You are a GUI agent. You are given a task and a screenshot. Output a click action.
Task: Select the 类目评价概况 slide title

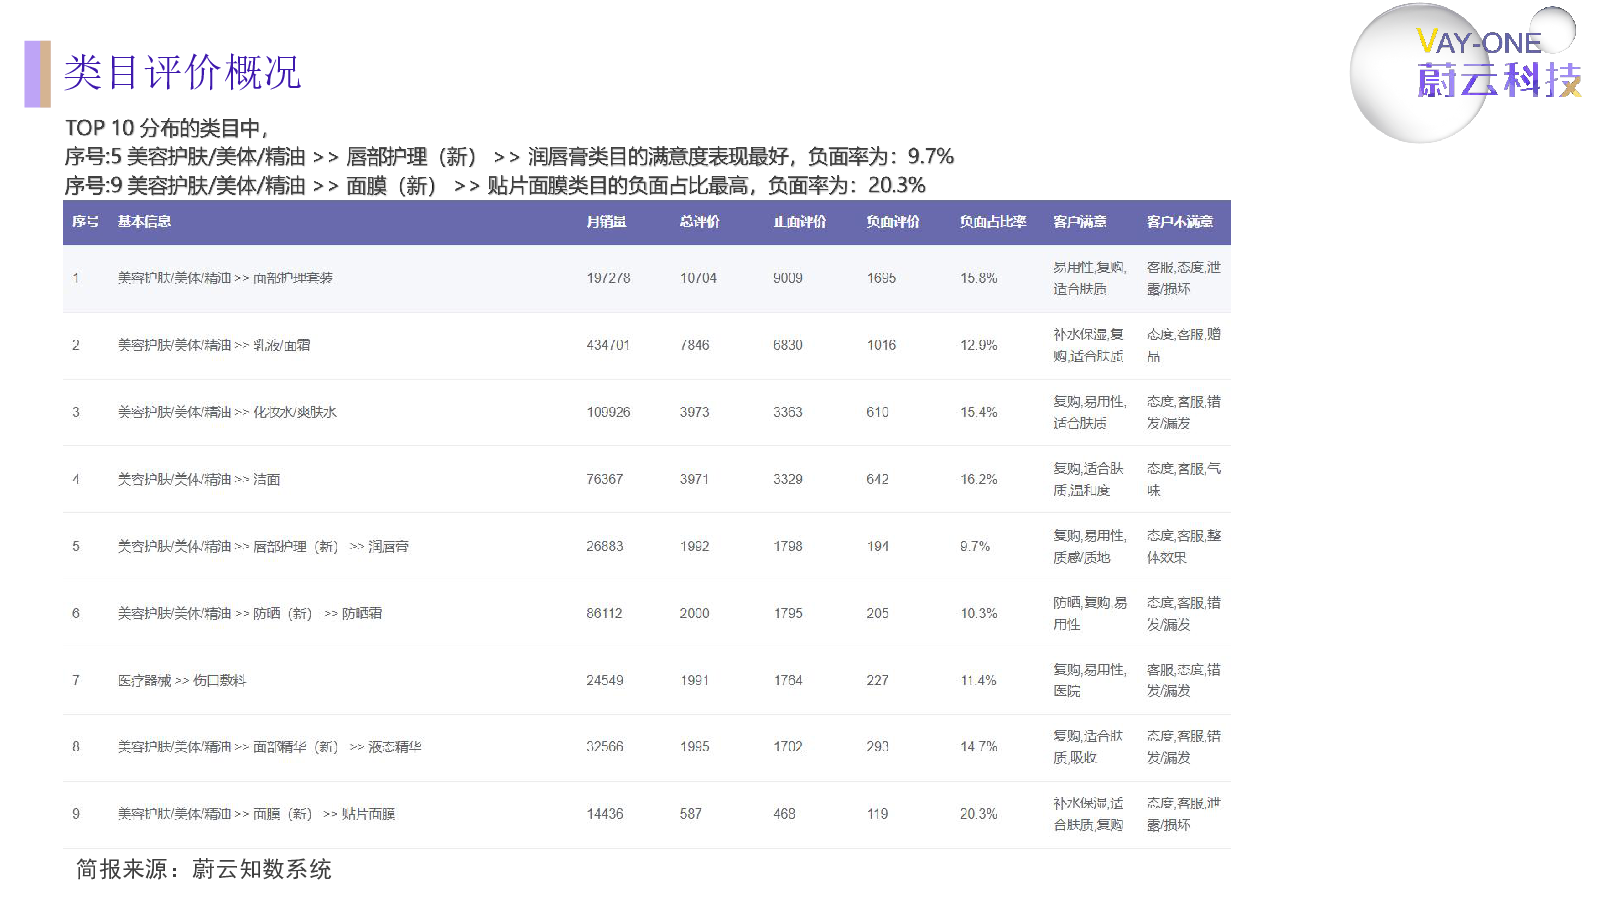[x=182, y=73]
